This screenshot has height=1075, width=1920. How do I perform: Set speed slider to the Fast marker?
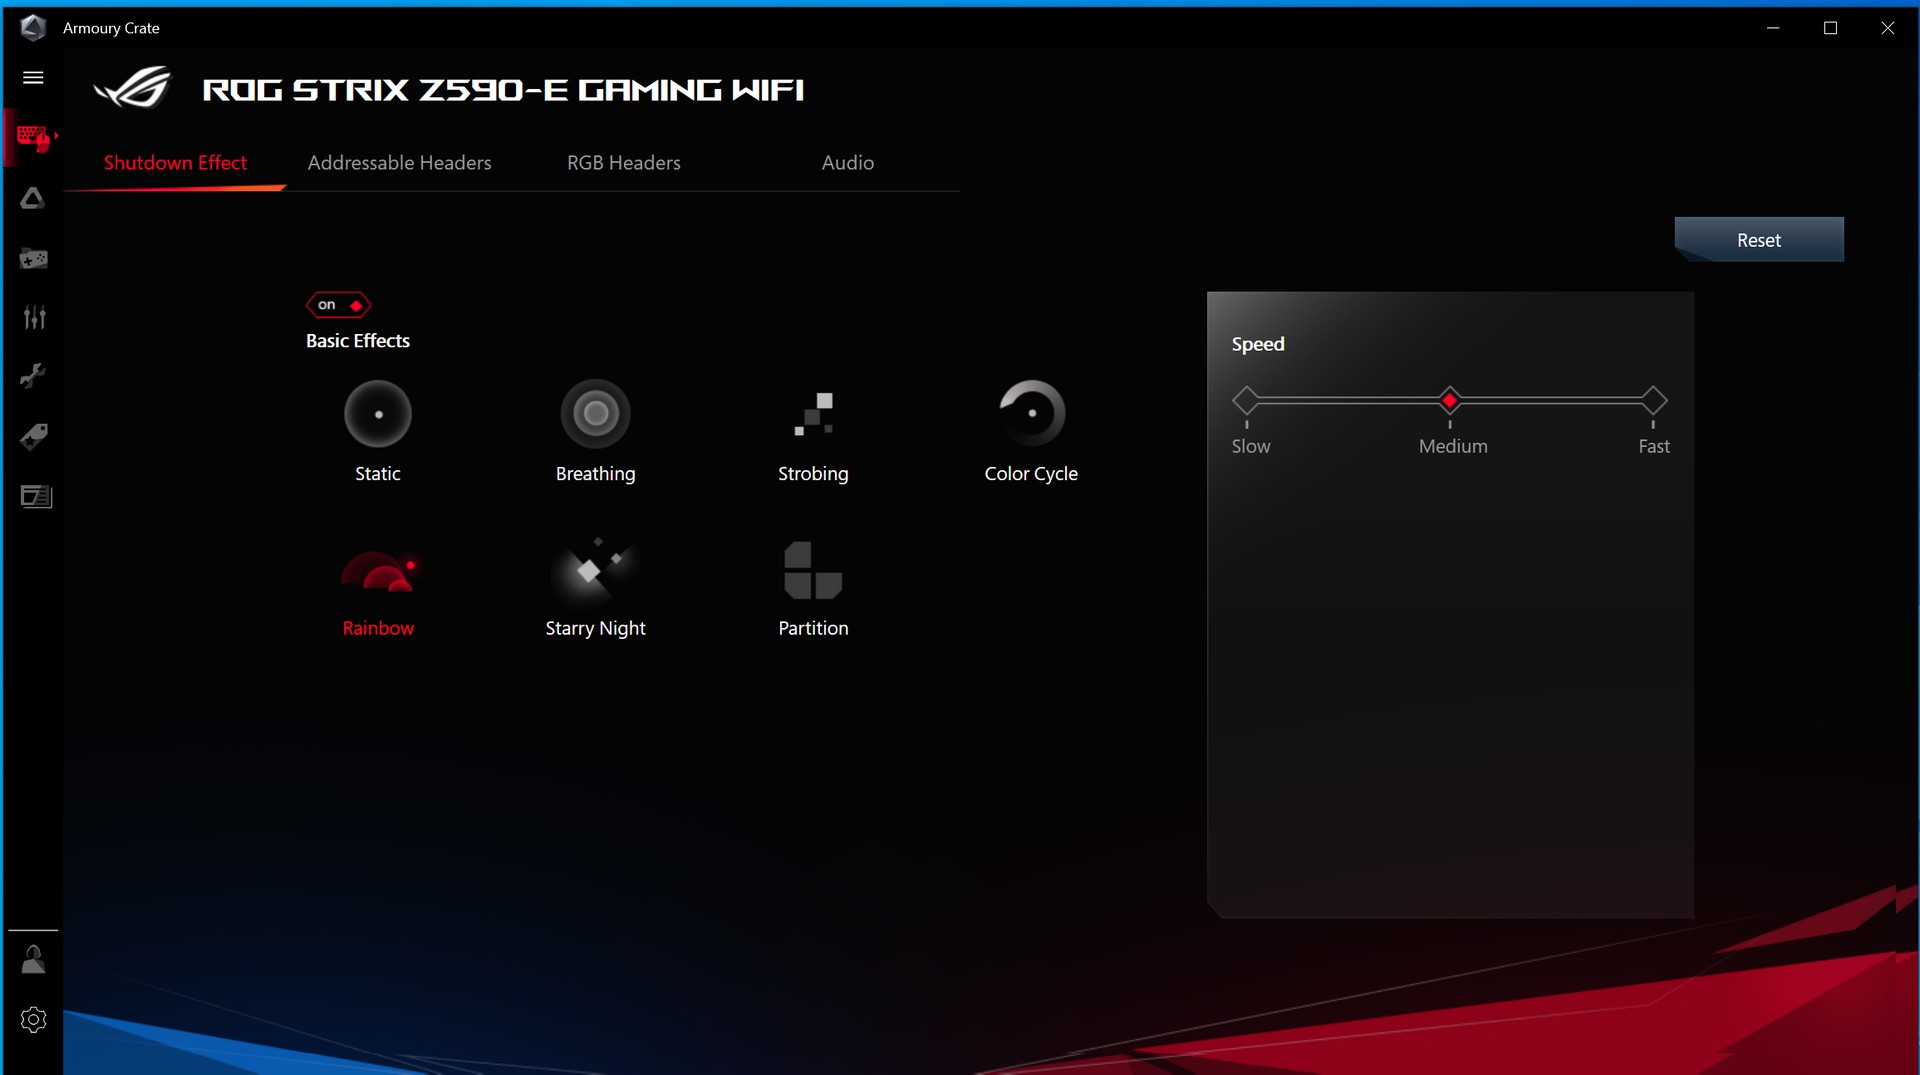(x=1654, y=400)
